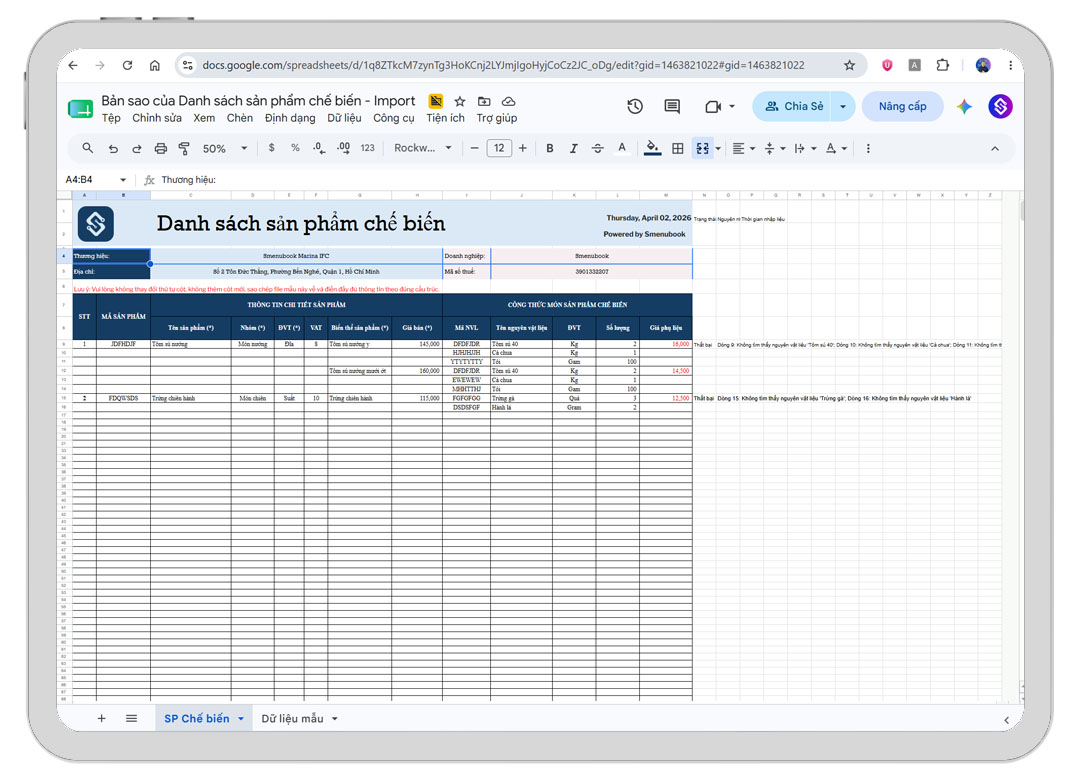Open fill color picker

pos(652,148)
